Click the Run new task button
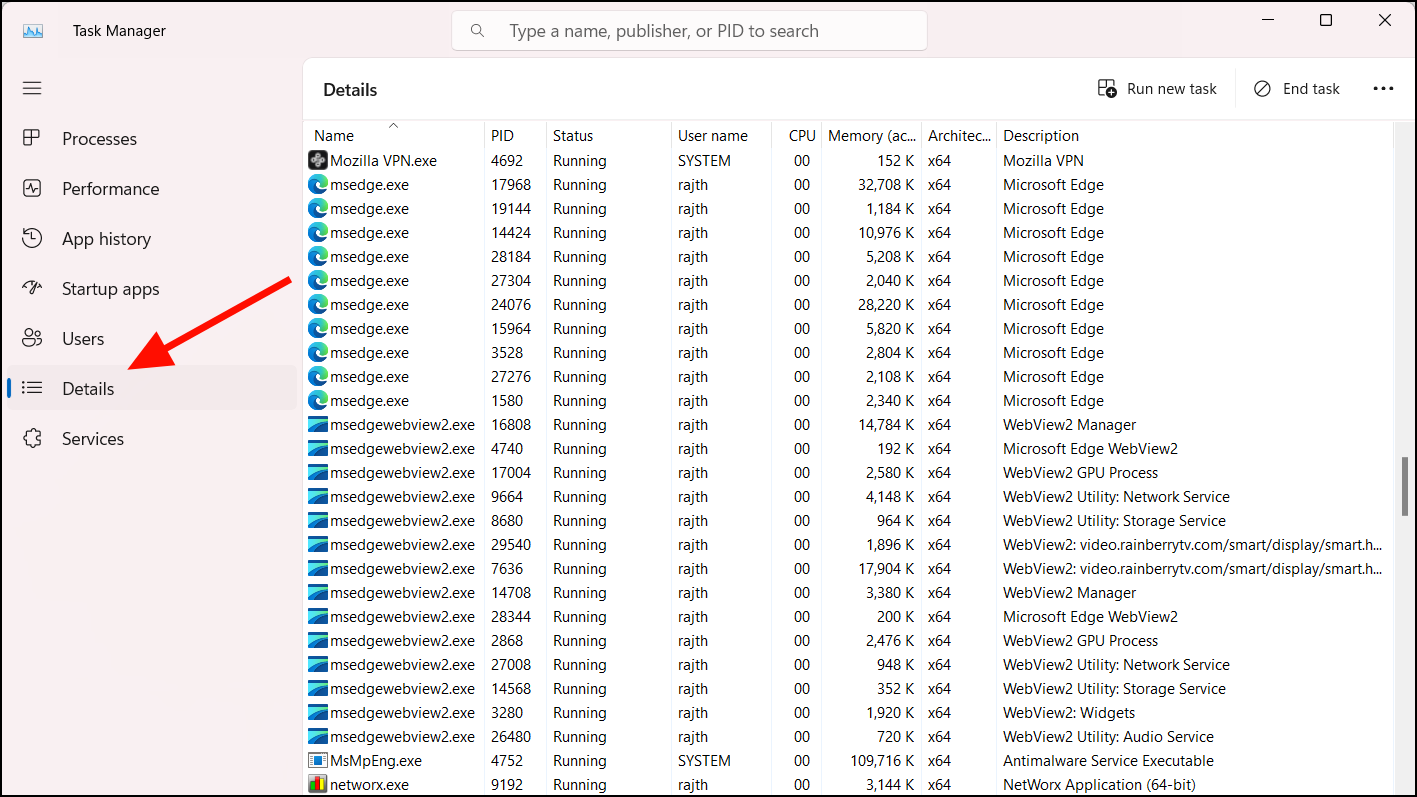This screenshot has height=797, width=1417. pos(1157,89)
